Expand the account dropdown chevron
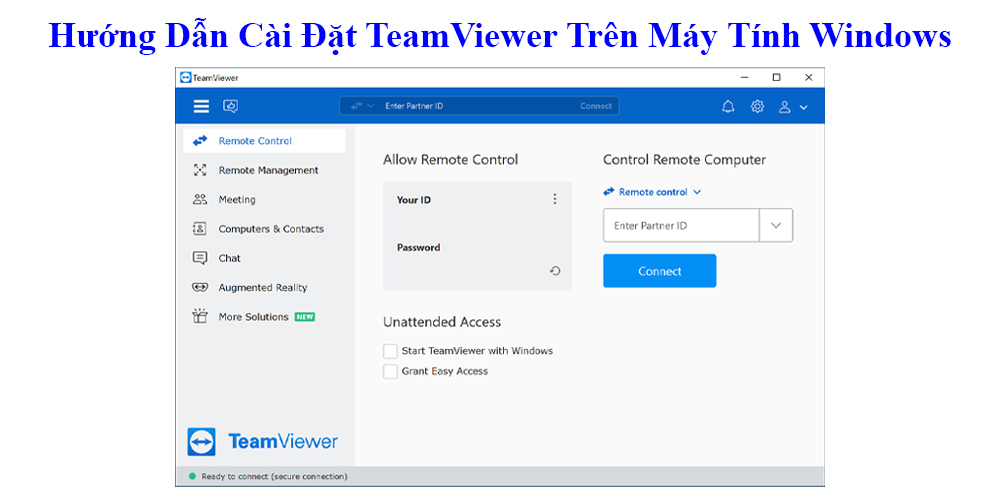The height and width of the screenshot is (500, 1000). [803, 108]
